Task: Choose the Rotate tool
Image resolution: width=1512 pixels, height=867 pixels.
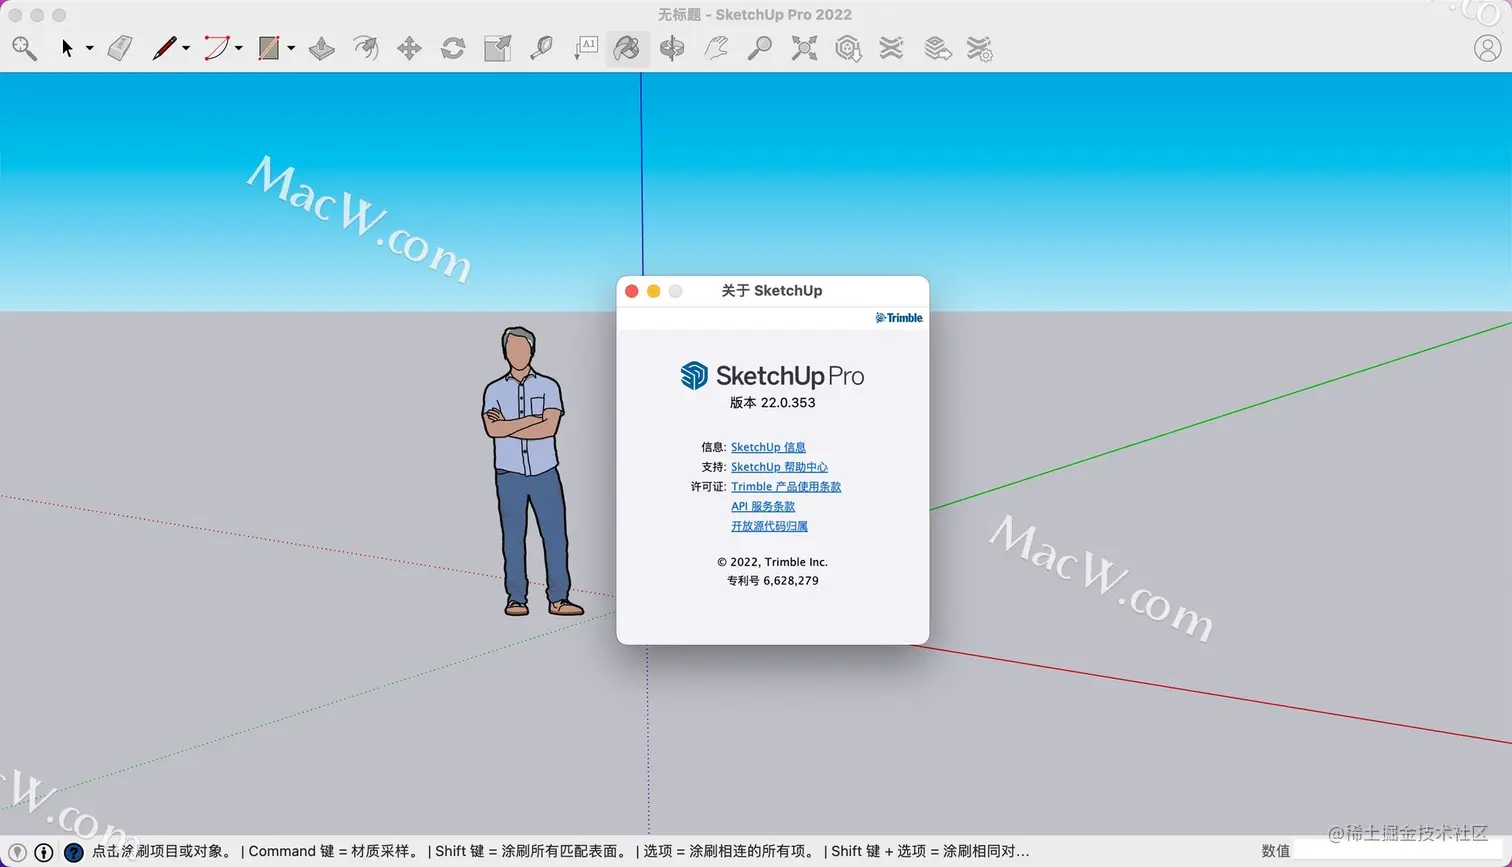Action: (453, 48)
